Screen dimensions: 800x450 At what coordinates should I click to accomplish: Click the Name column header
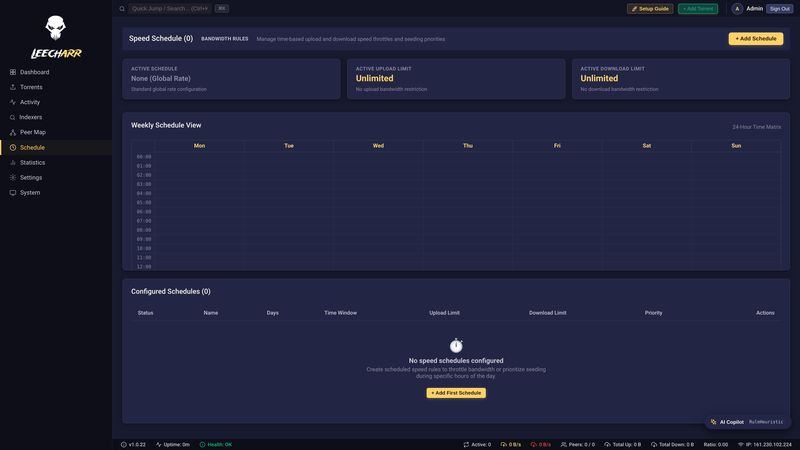click(x=211, y=313)
